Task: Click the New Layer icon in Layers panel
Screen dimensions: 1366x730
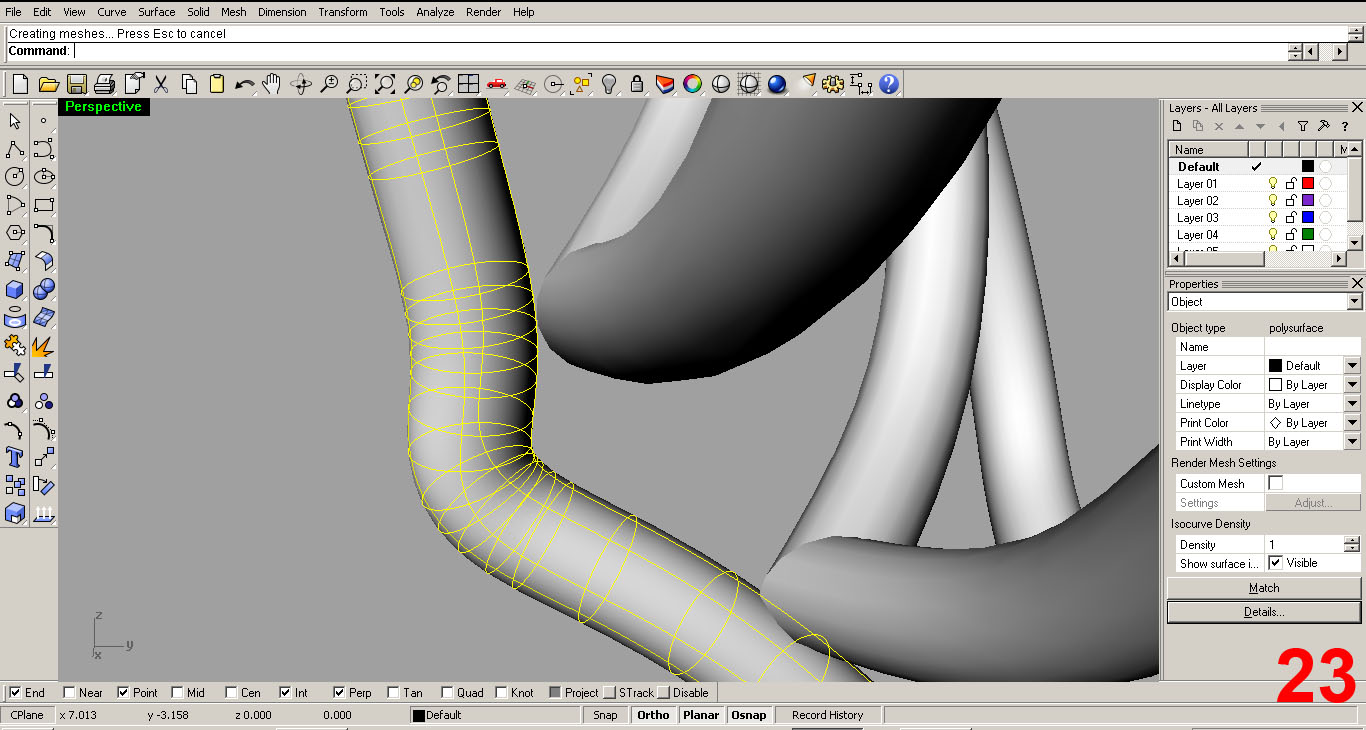Action: pyautogui.click(x=1177, y=127)
